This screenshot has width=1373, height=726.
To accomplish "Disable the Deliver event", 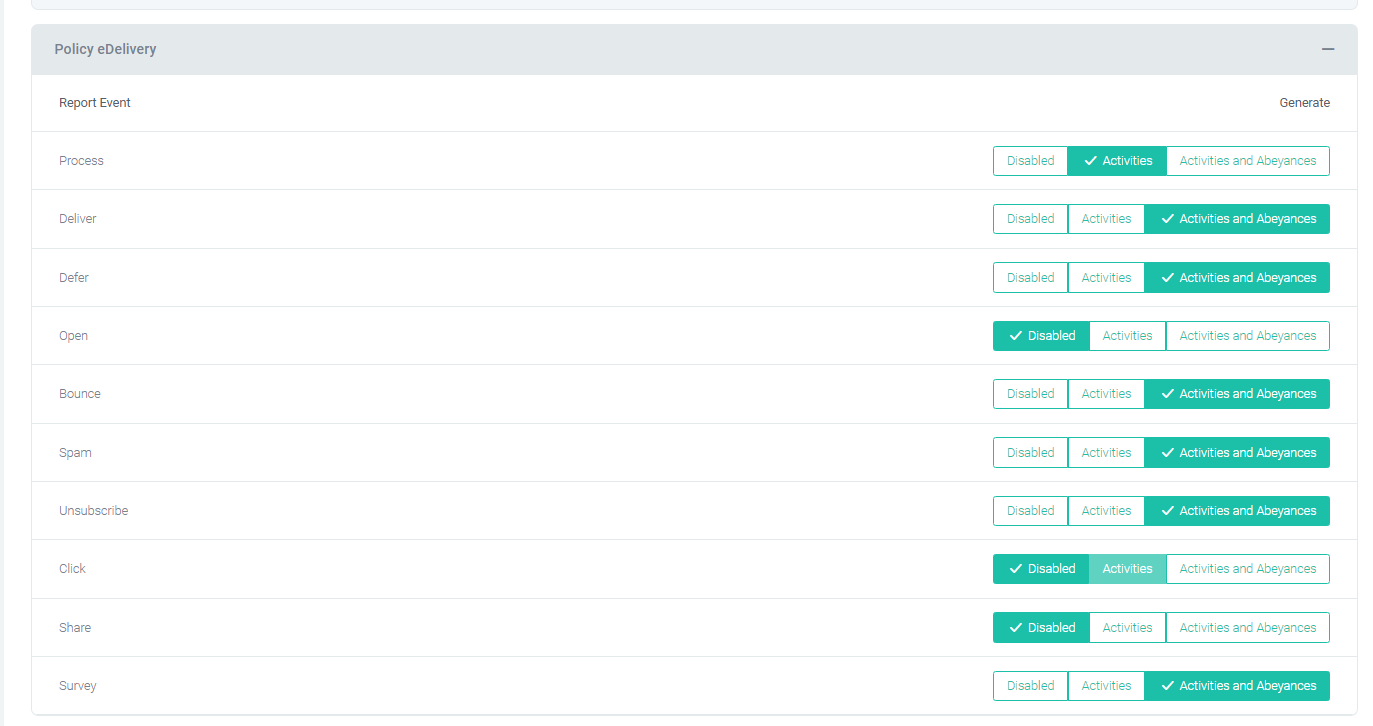I will pyautogui.click(x=1030, y=218).
